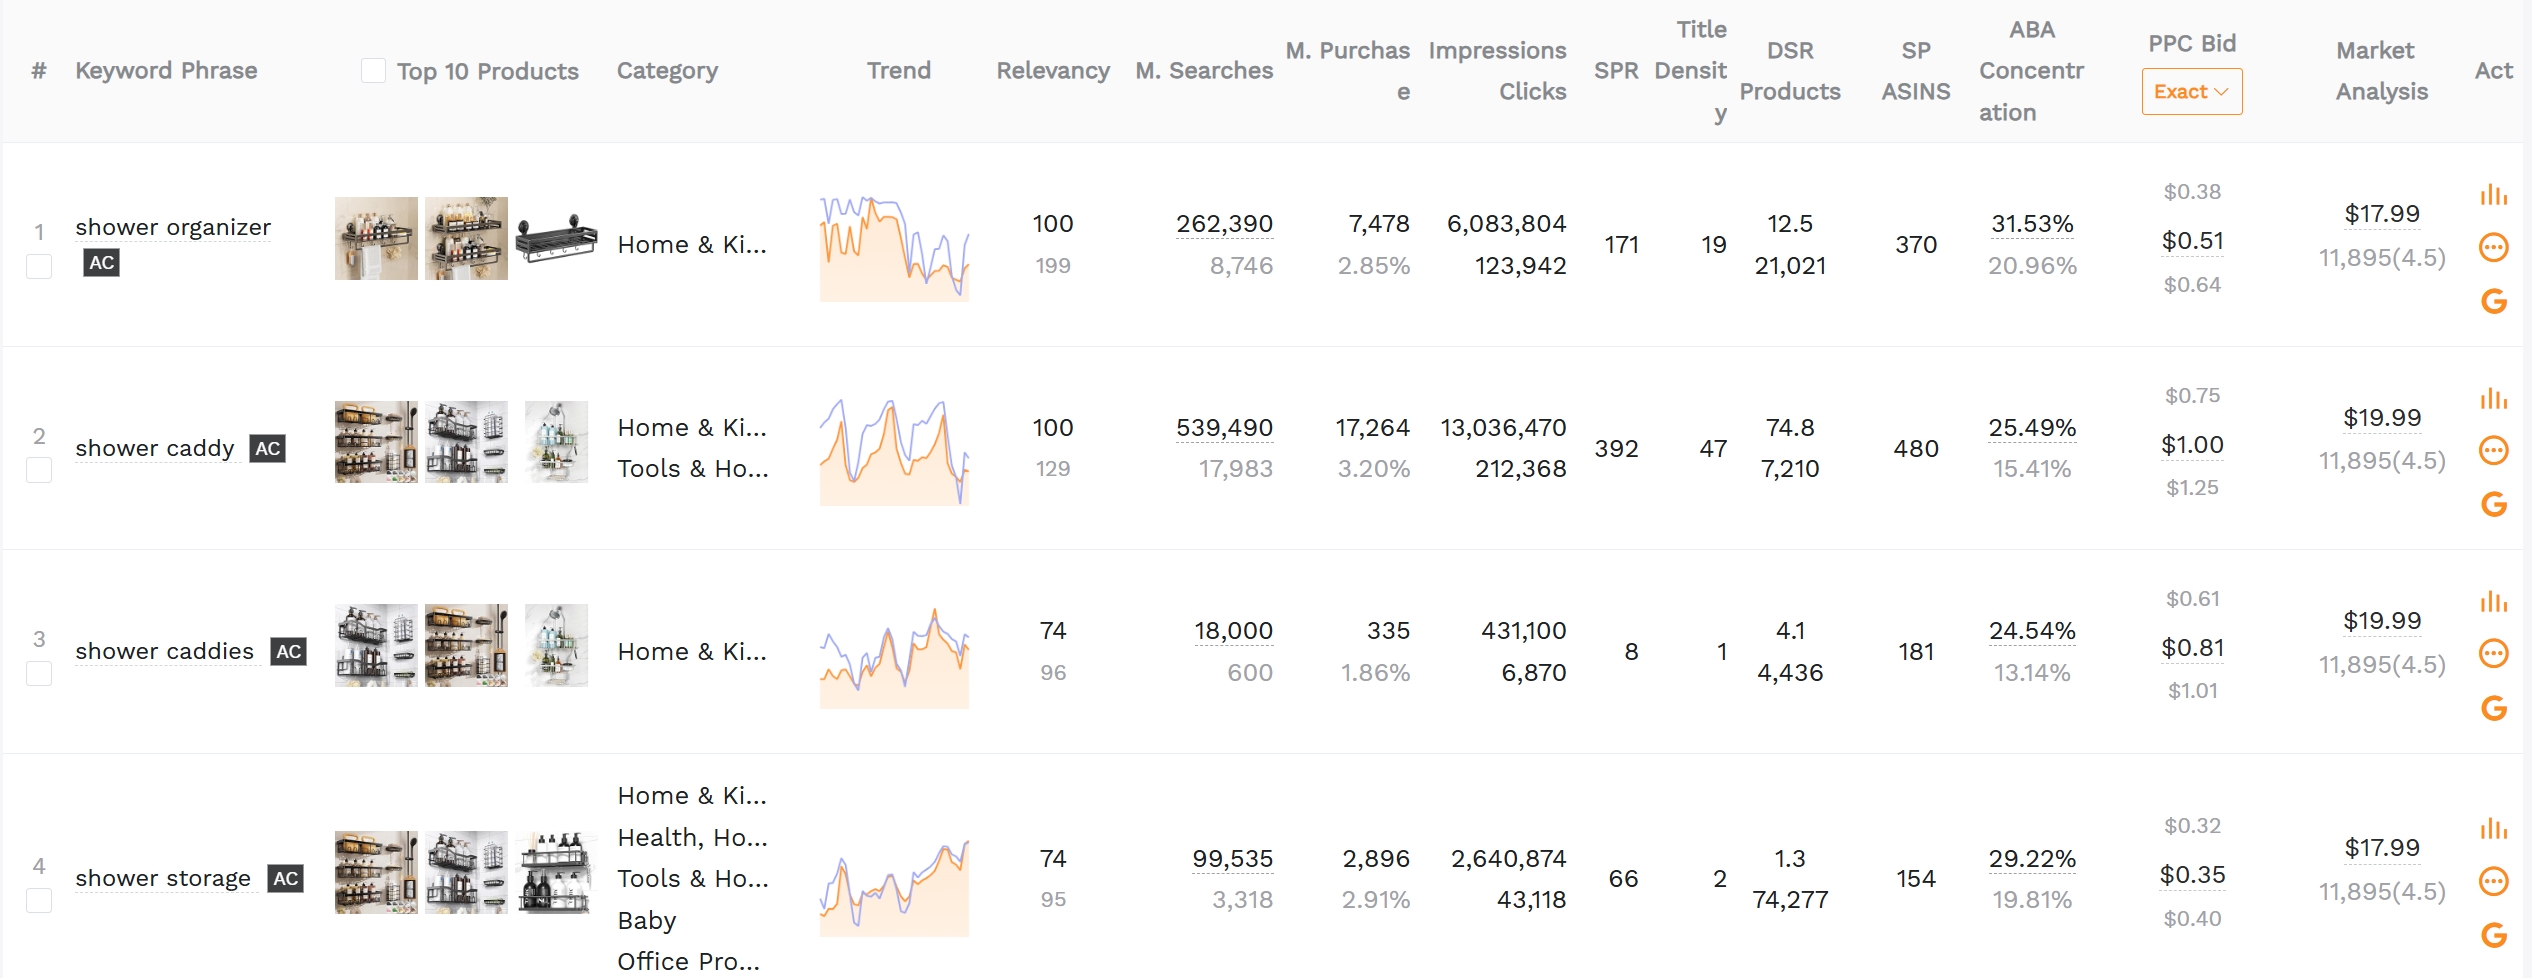Viewport: 2532px width, 978px height.
Task: Open the trend chart for shower caddy
Action: click(x=894, y=451)
